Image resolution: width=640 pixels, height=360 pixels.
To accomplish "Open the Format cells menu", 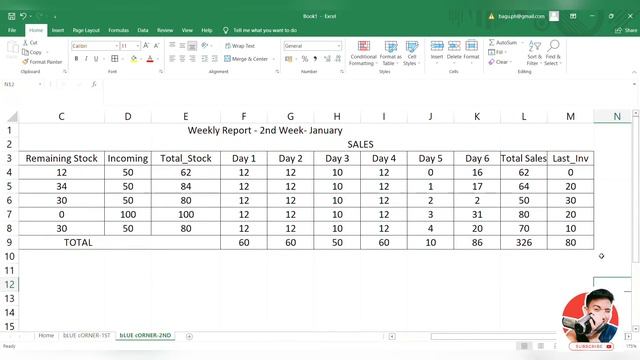I will [x=471, y=52].
